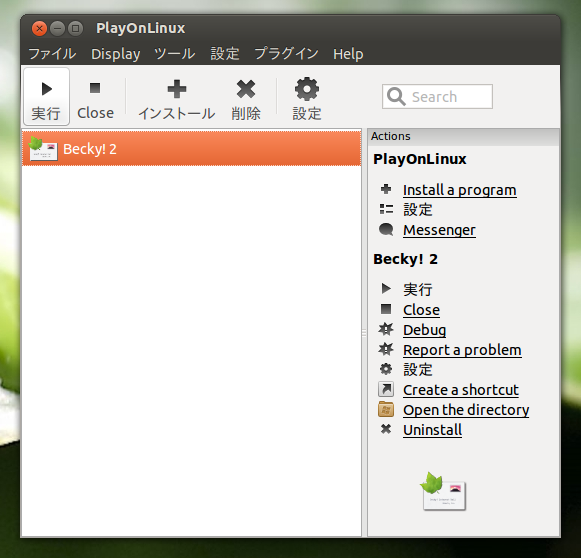The image size is (581, 558).
Task: Click the Close stop icon in toolbar
Action: coord(95,88)
